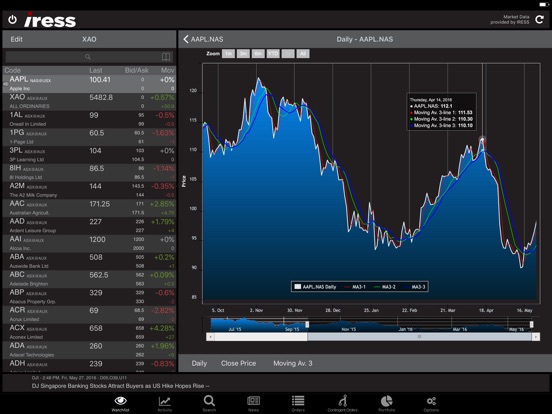Select the ABC Adelaide Brighton row

pyautogui.click(x=89, y=279)
